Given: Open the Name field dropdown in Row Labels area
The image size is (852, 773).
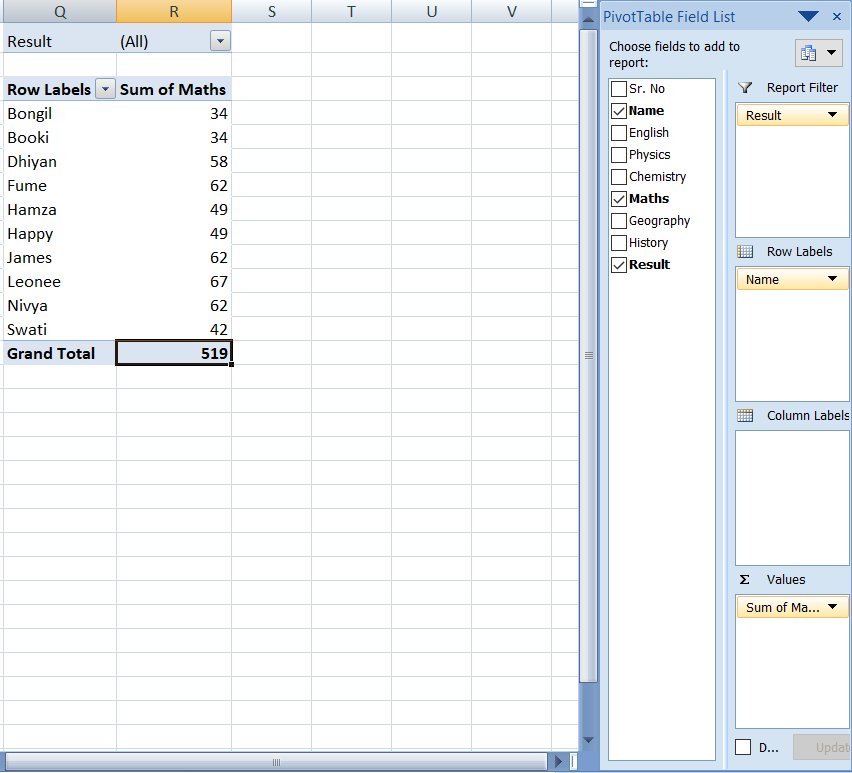Looking at the screenshot, I should coord(832,280).
